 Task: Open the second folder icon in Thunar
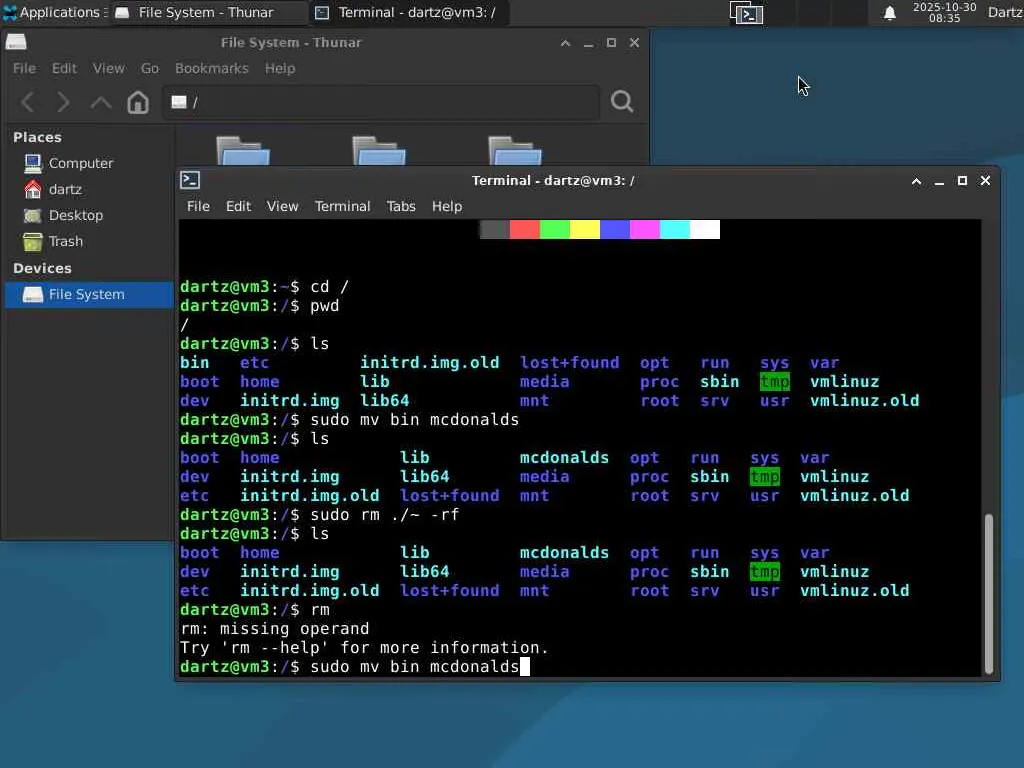[x=379, y=150]
